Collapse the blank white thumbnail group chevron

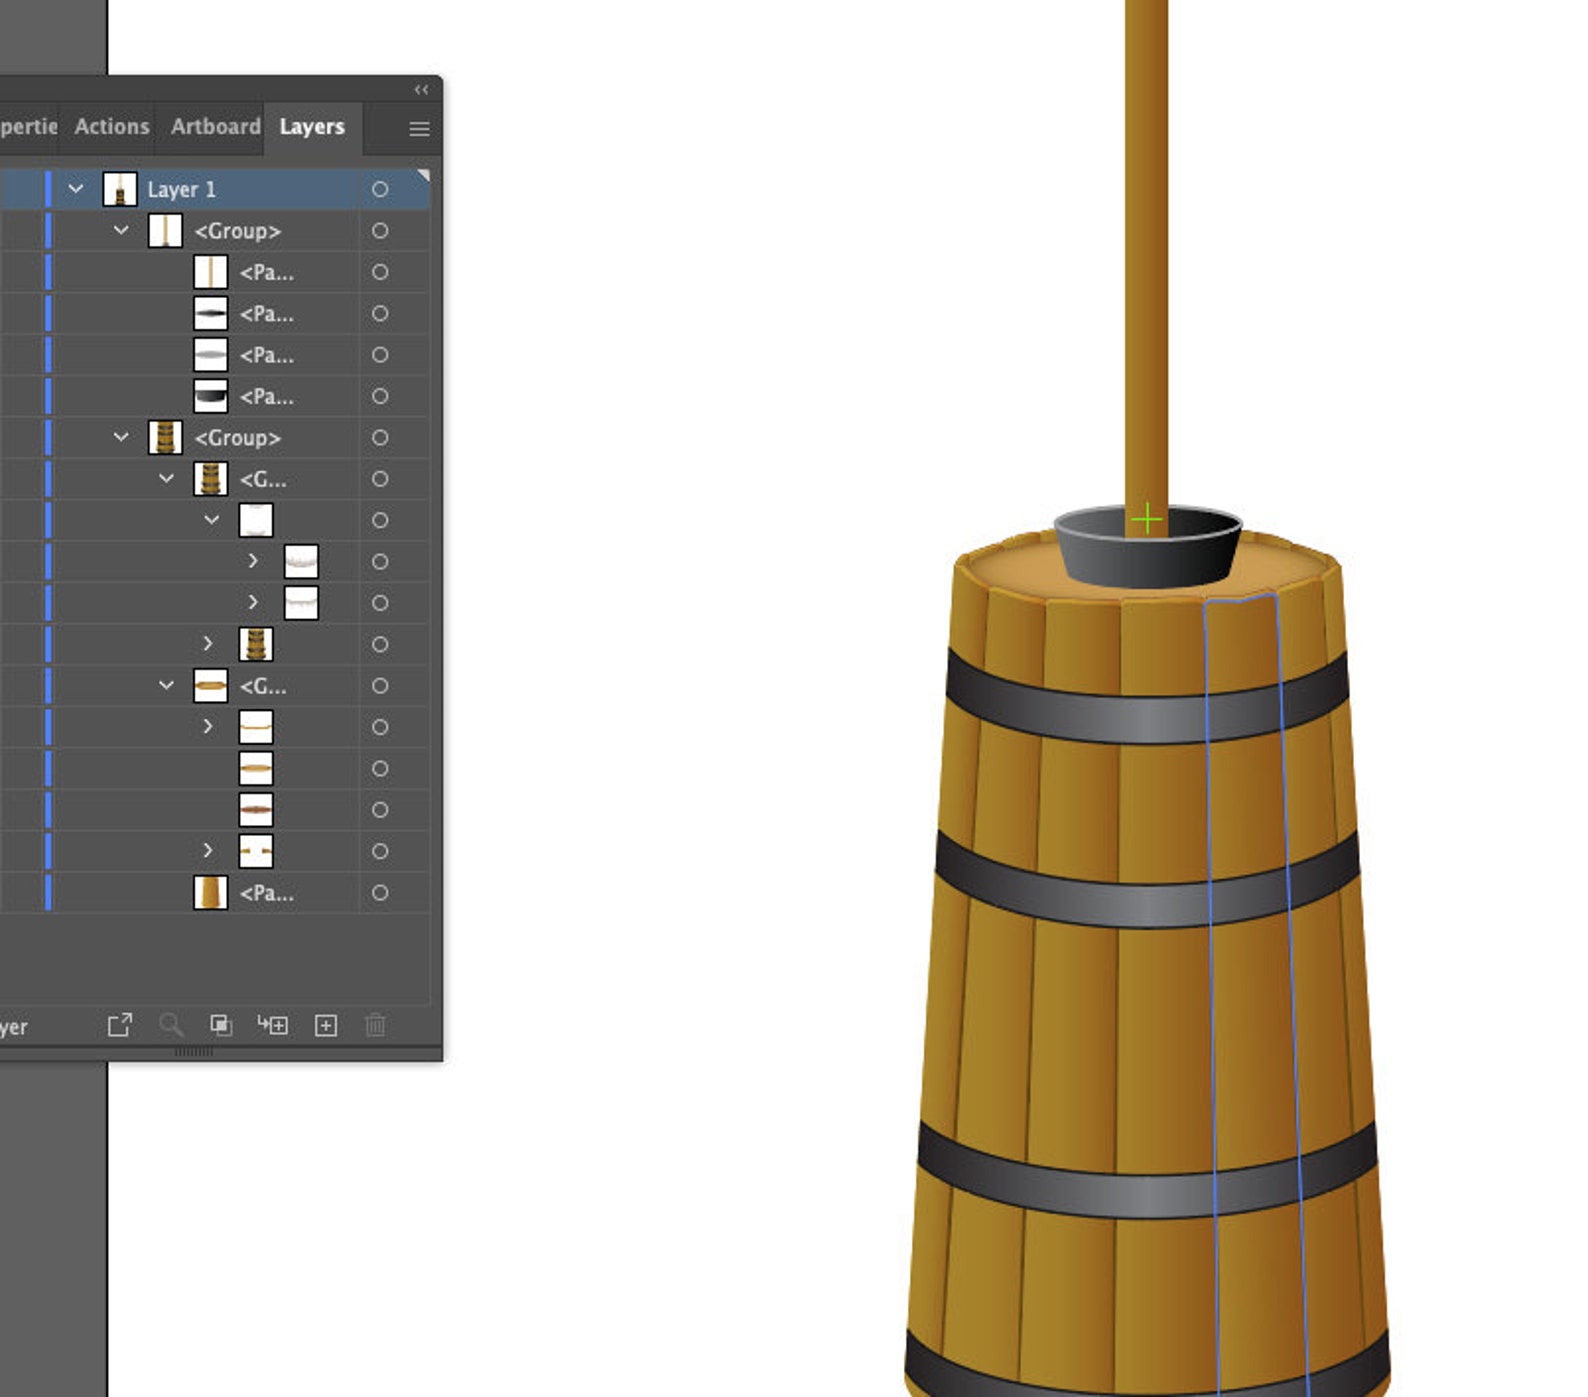212,520
